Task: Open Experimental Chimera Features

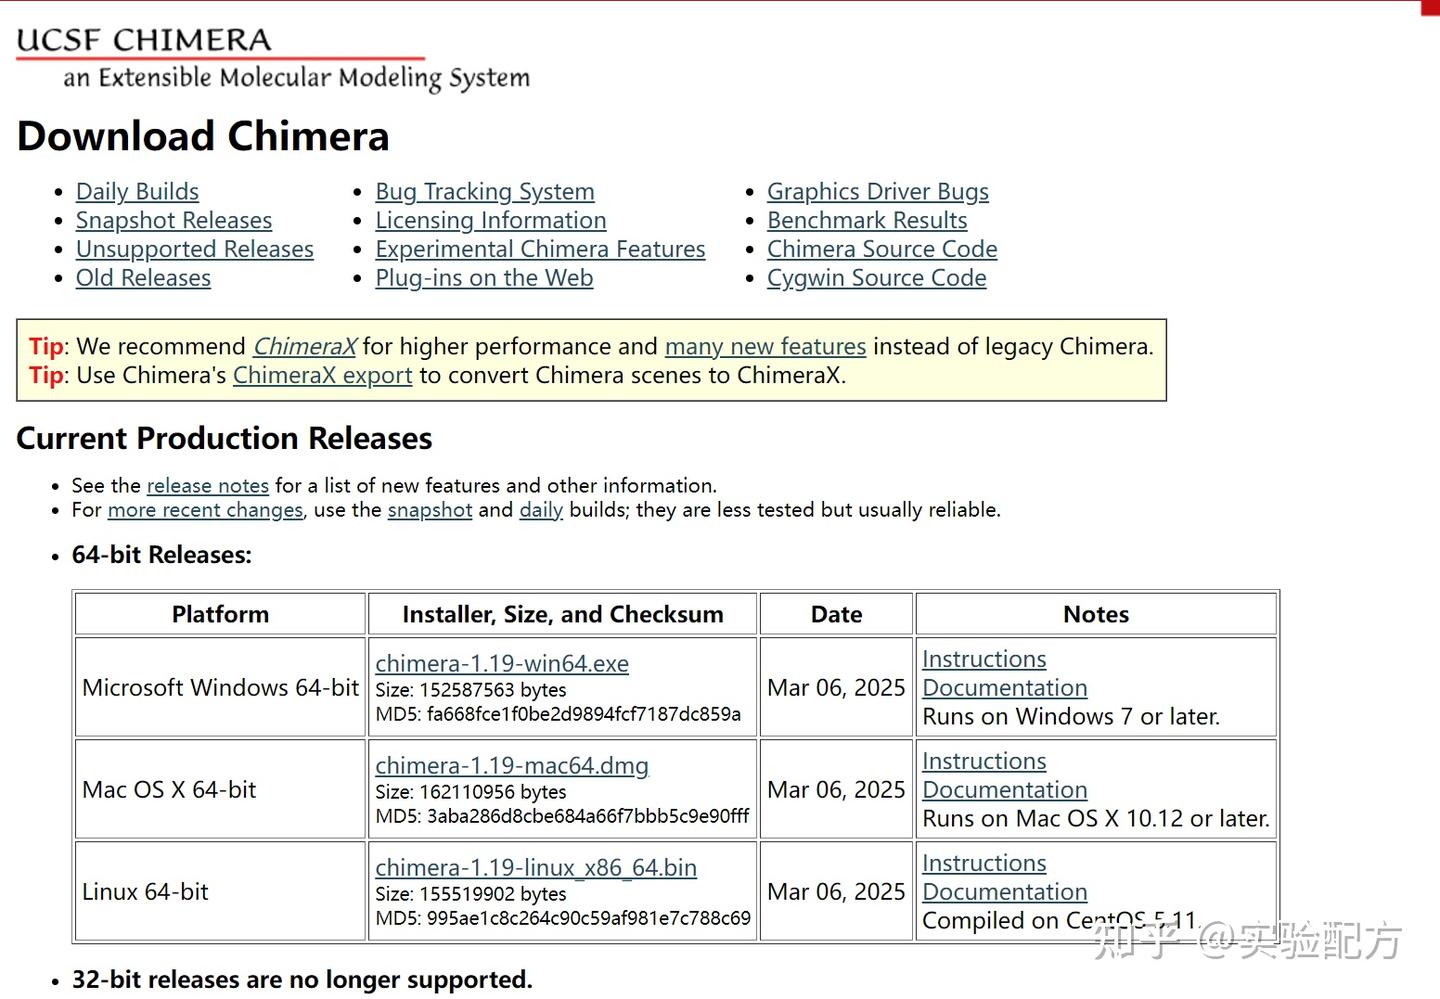Action: [540, 249]
